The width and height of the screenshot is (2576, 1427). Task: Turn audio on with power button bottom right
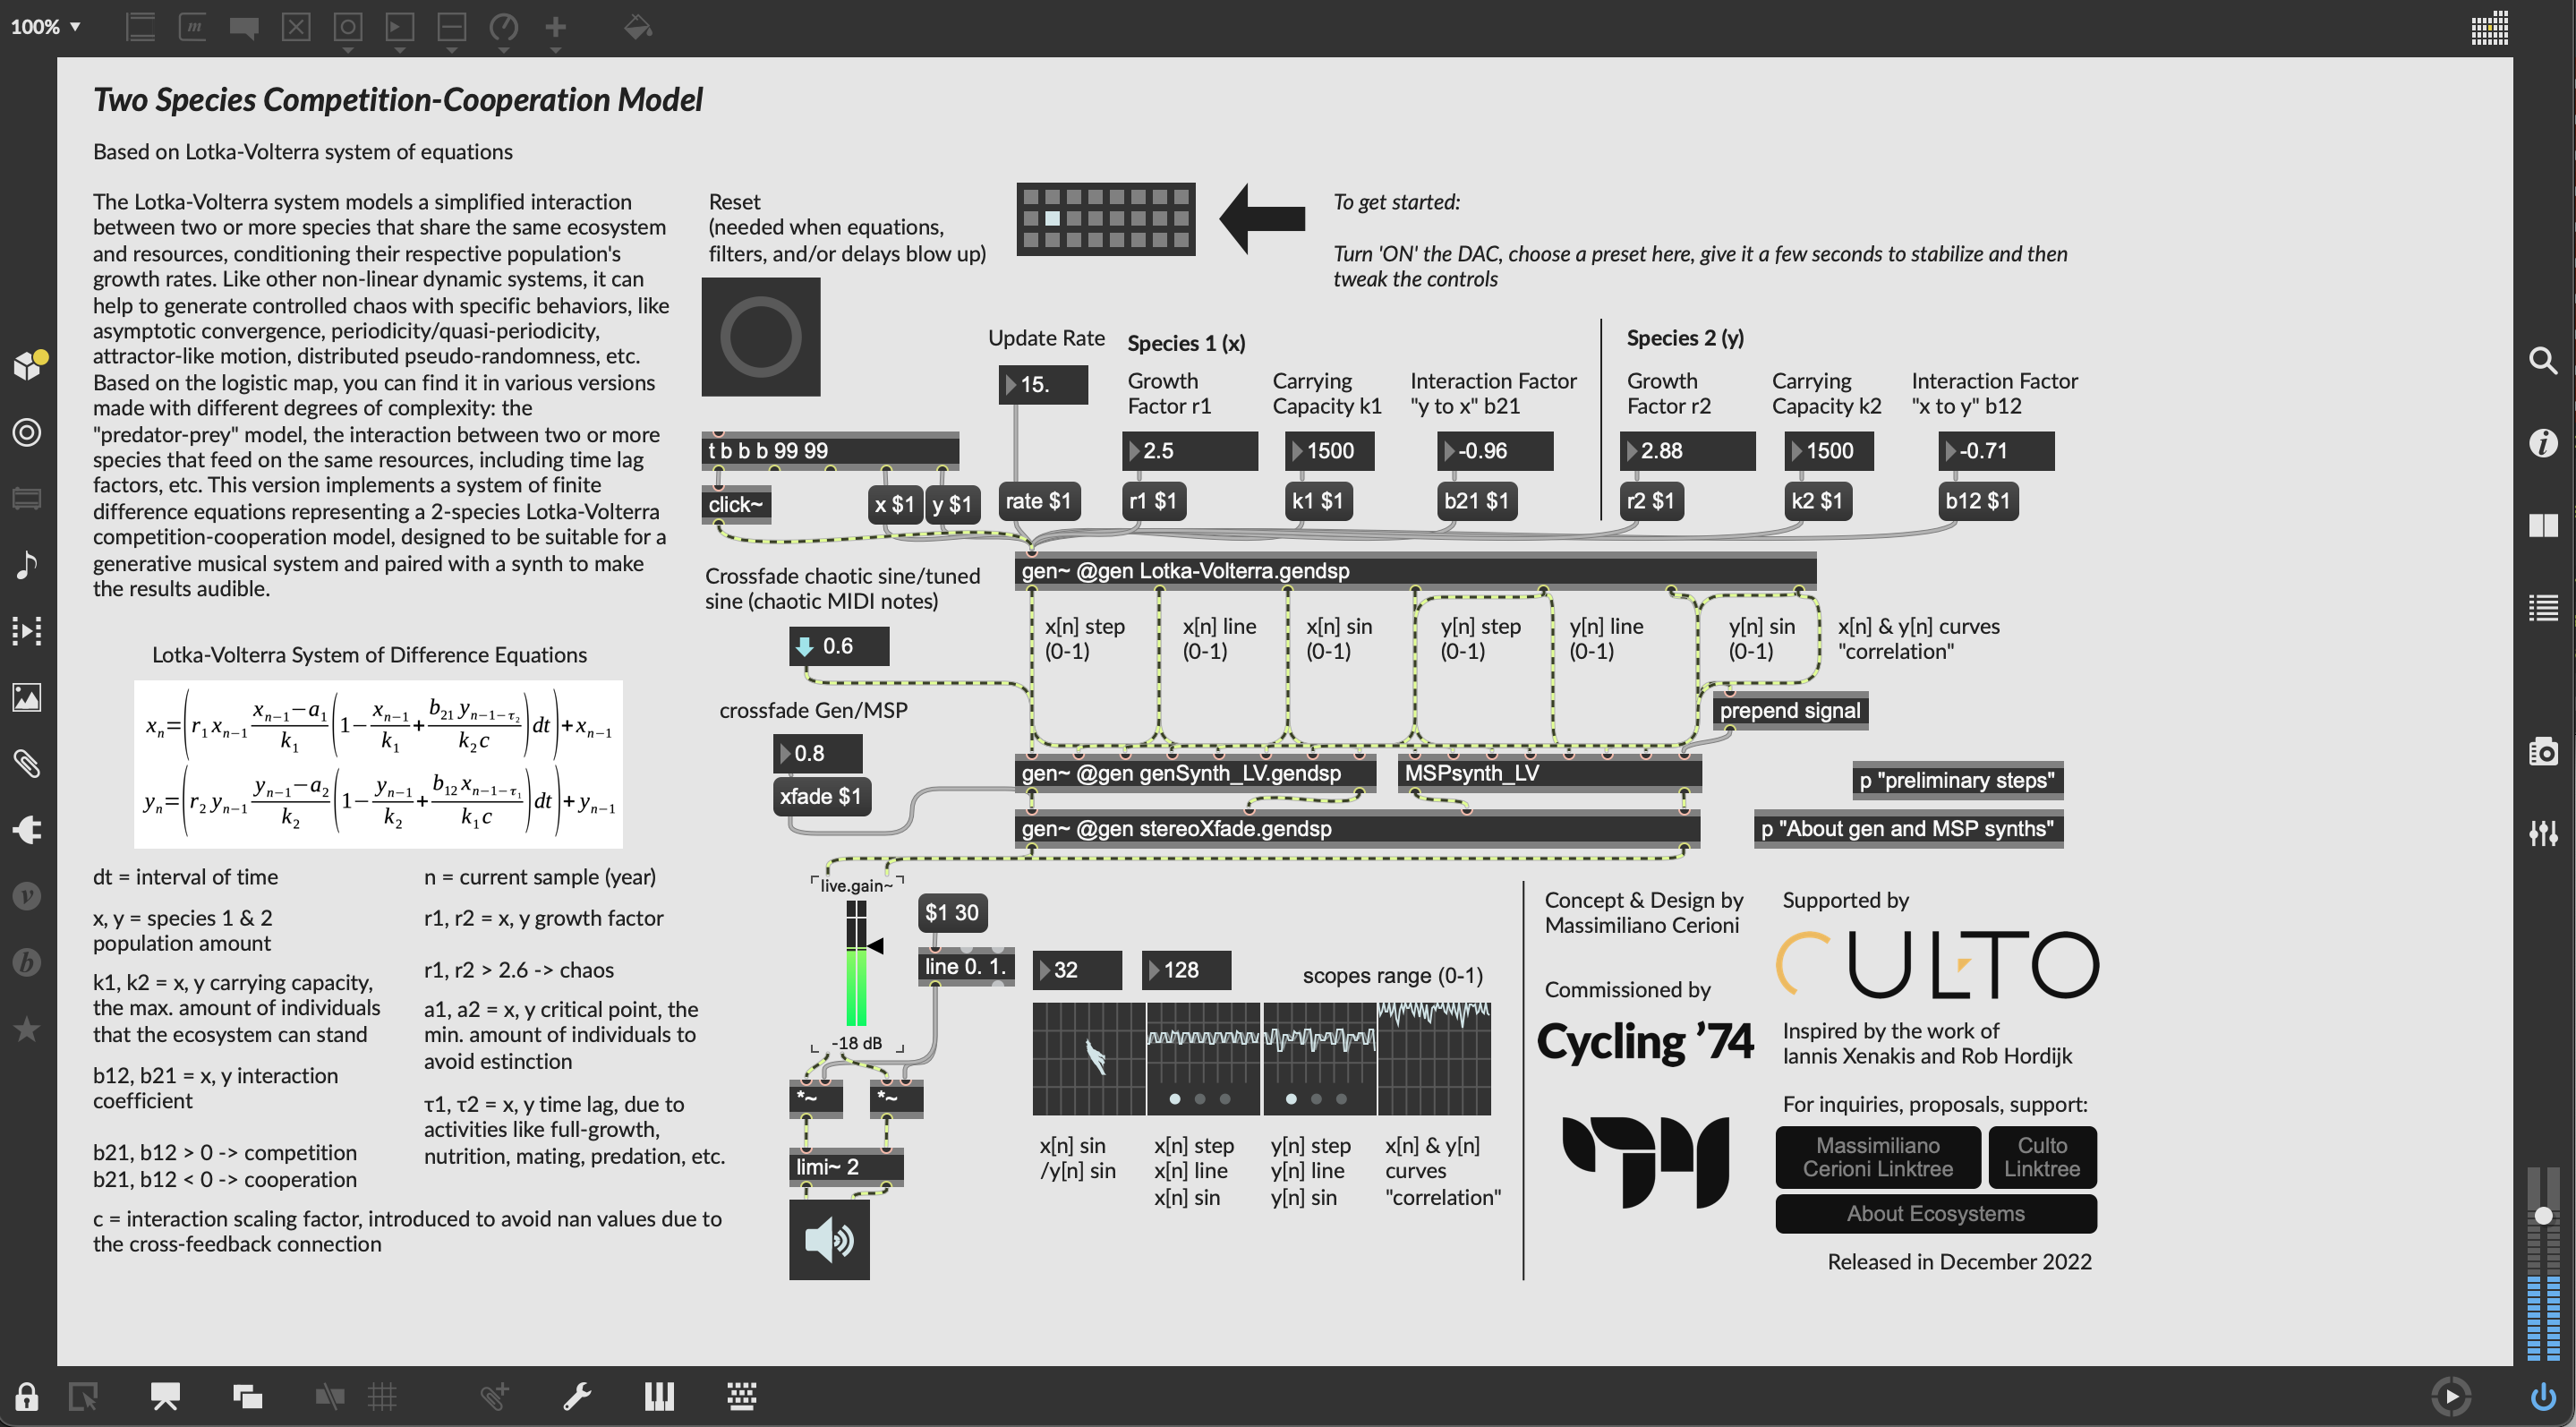(x=2543, y=1396)
